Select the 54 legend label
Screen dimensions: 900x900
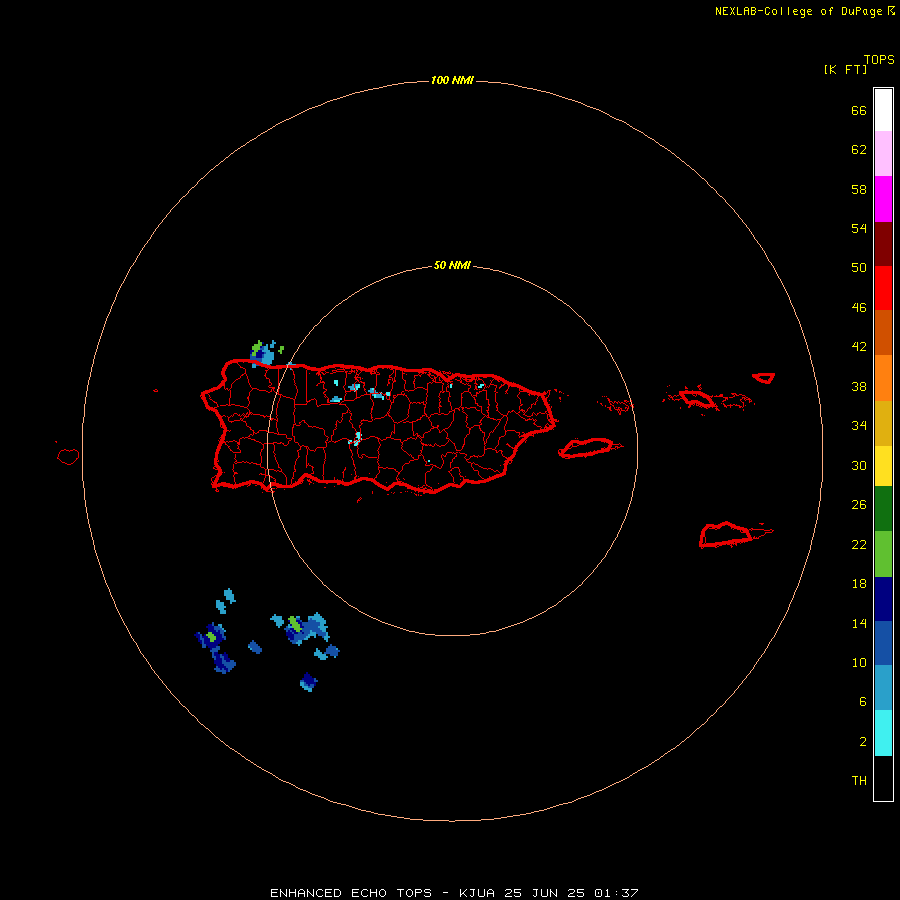tap(859, 228)
